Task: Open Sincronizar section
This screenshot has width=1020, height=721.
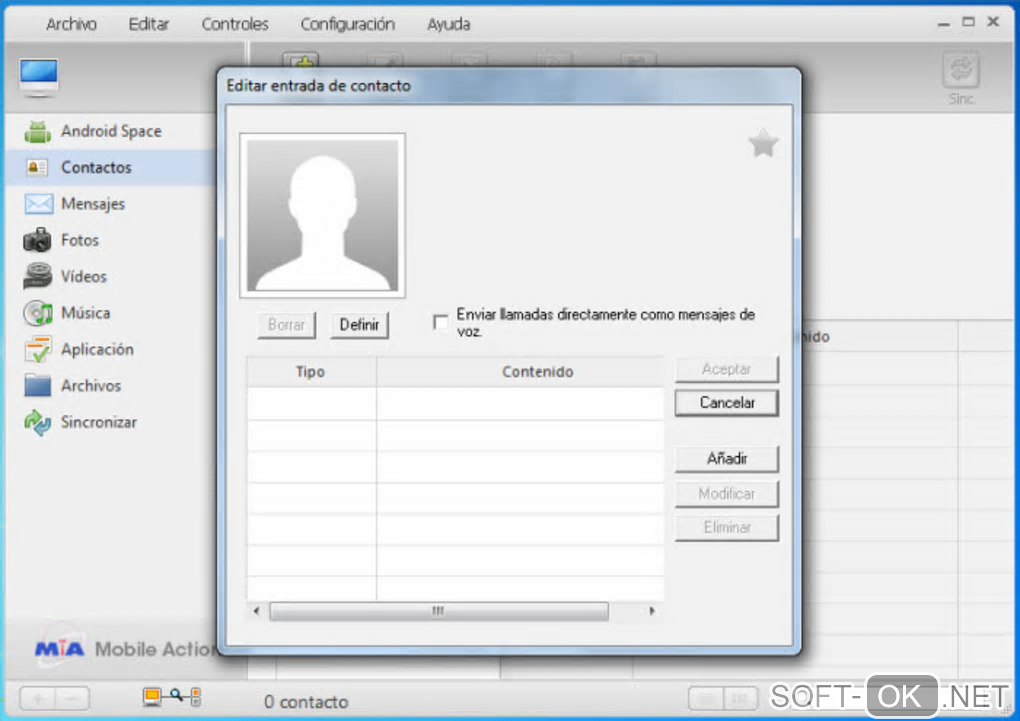Action: coord(80,423)
